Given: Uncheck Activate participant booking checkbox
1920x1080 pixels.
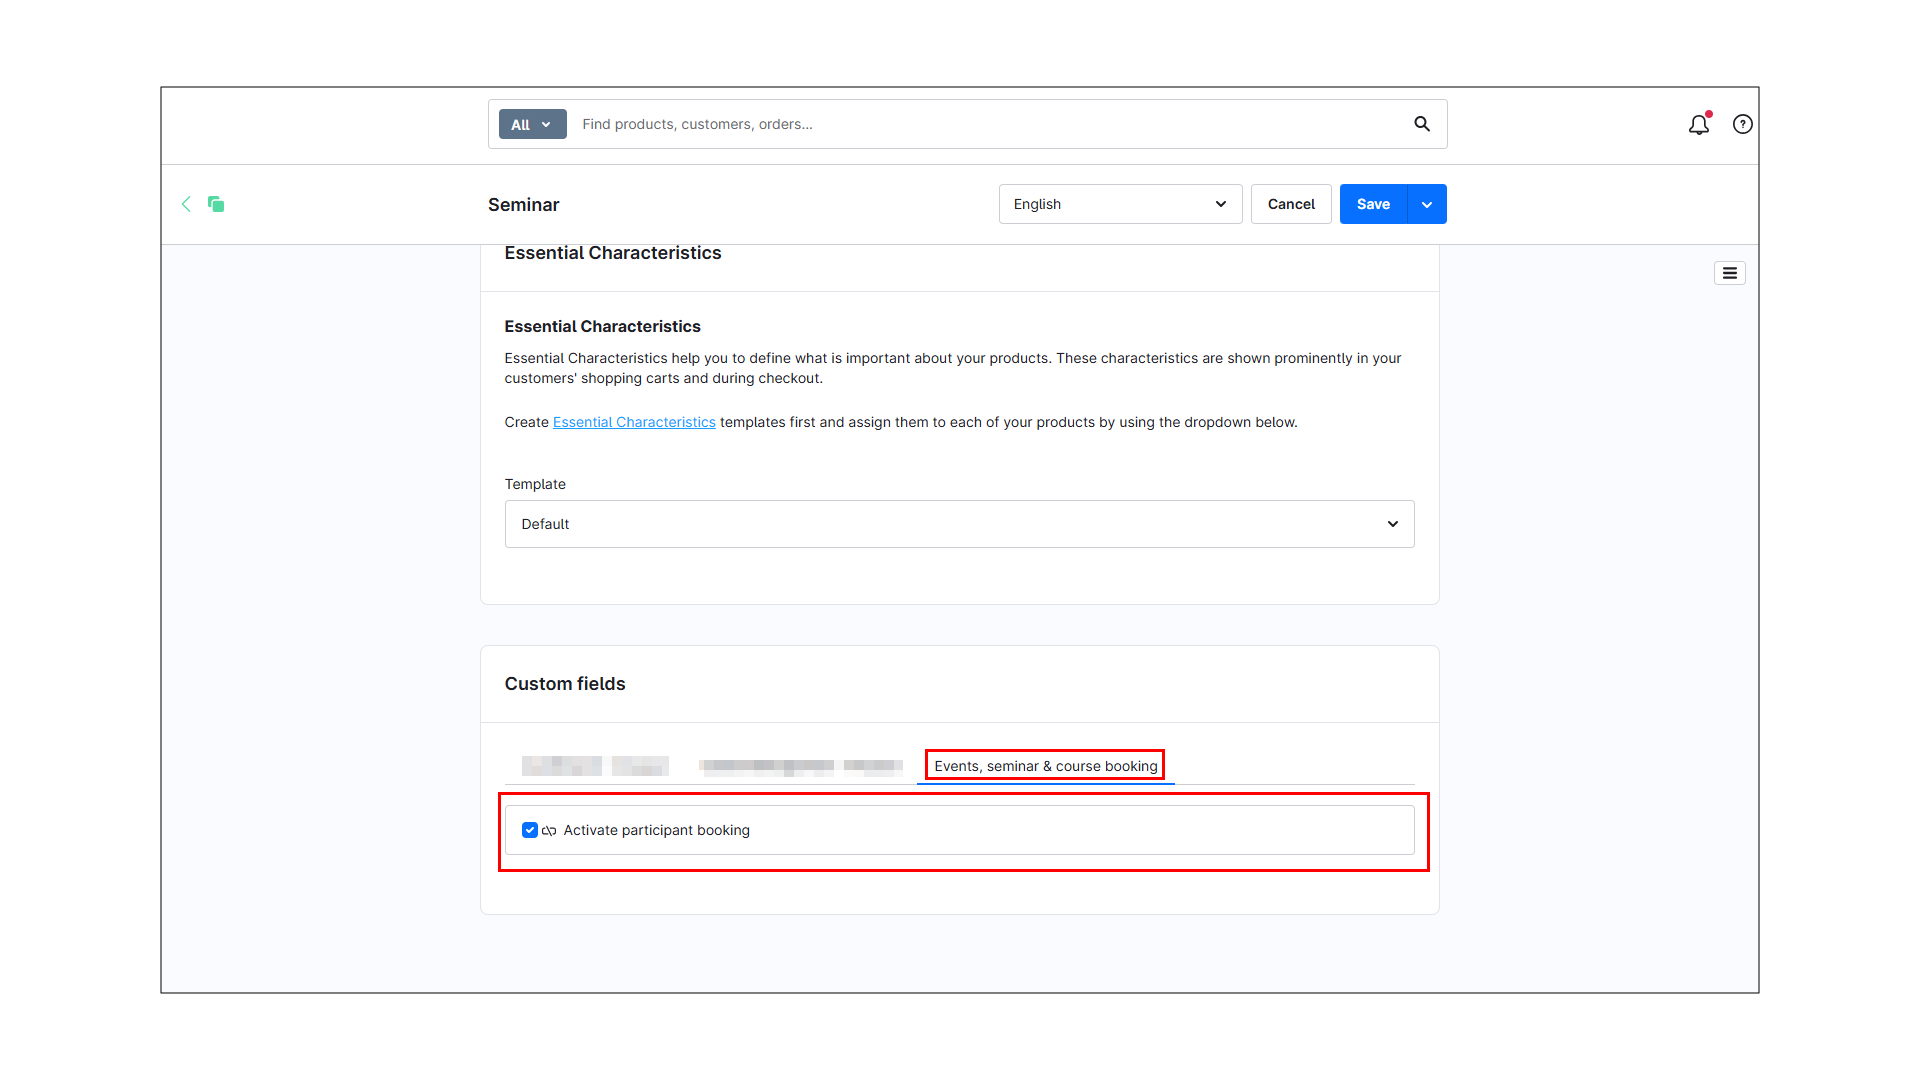Looking at the screenshot, I should pyautogui.click(x=530, y=830).
